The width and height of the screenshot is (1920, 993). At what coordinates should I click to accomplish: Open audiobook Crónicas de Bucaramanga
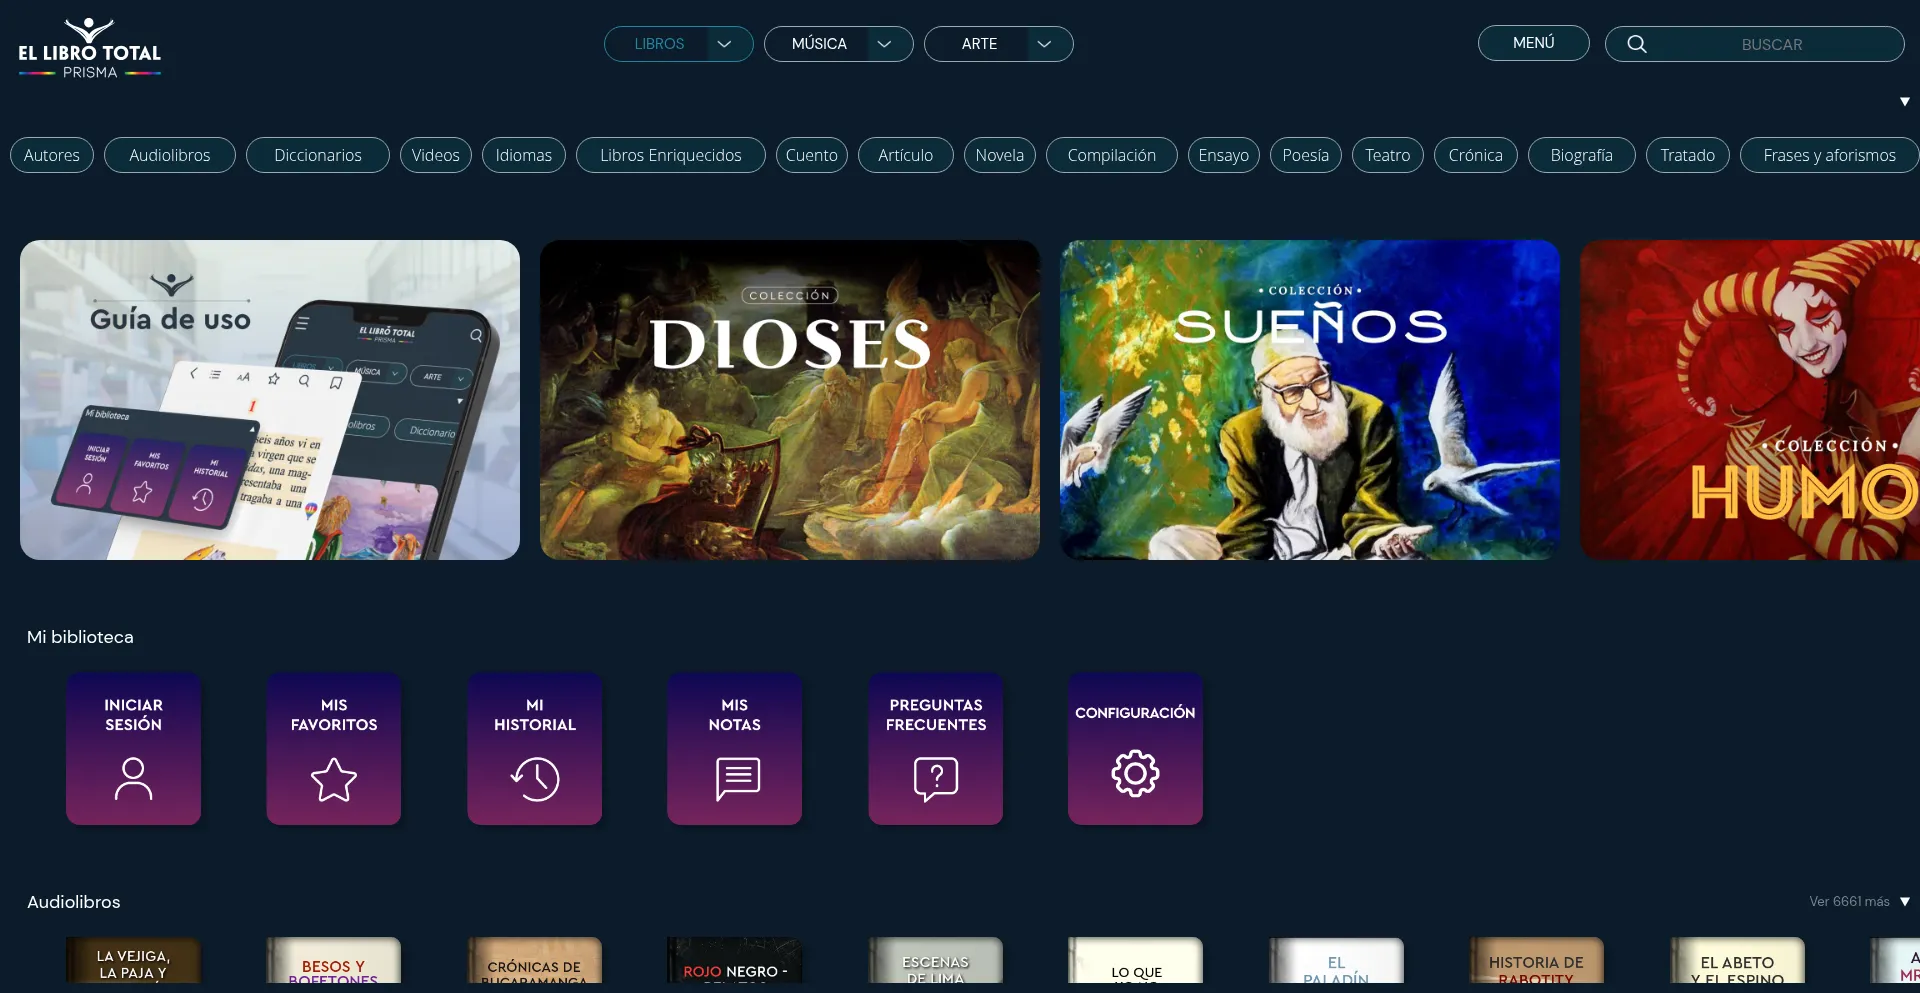535,961
